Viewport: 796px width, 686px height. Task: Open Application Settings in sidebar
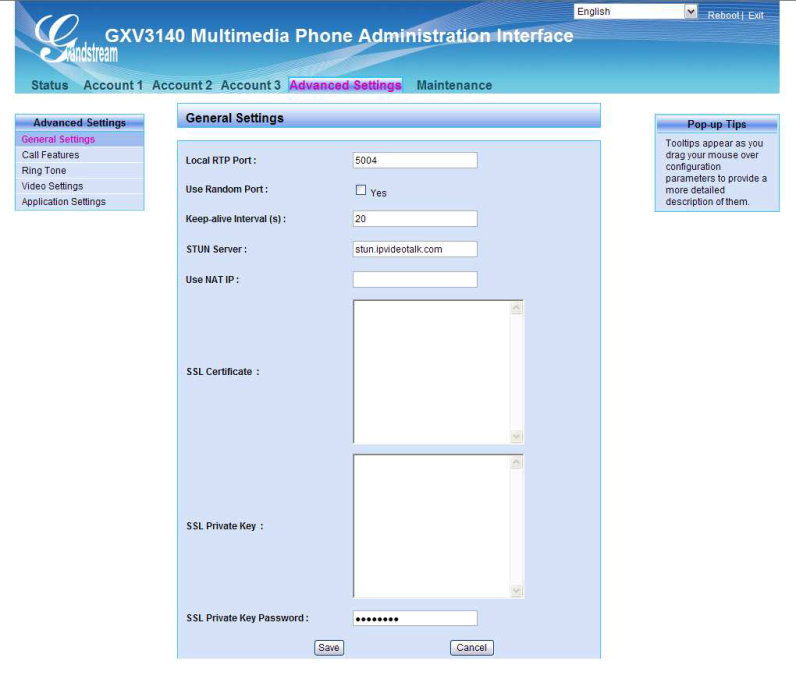[x=63, y=202]
